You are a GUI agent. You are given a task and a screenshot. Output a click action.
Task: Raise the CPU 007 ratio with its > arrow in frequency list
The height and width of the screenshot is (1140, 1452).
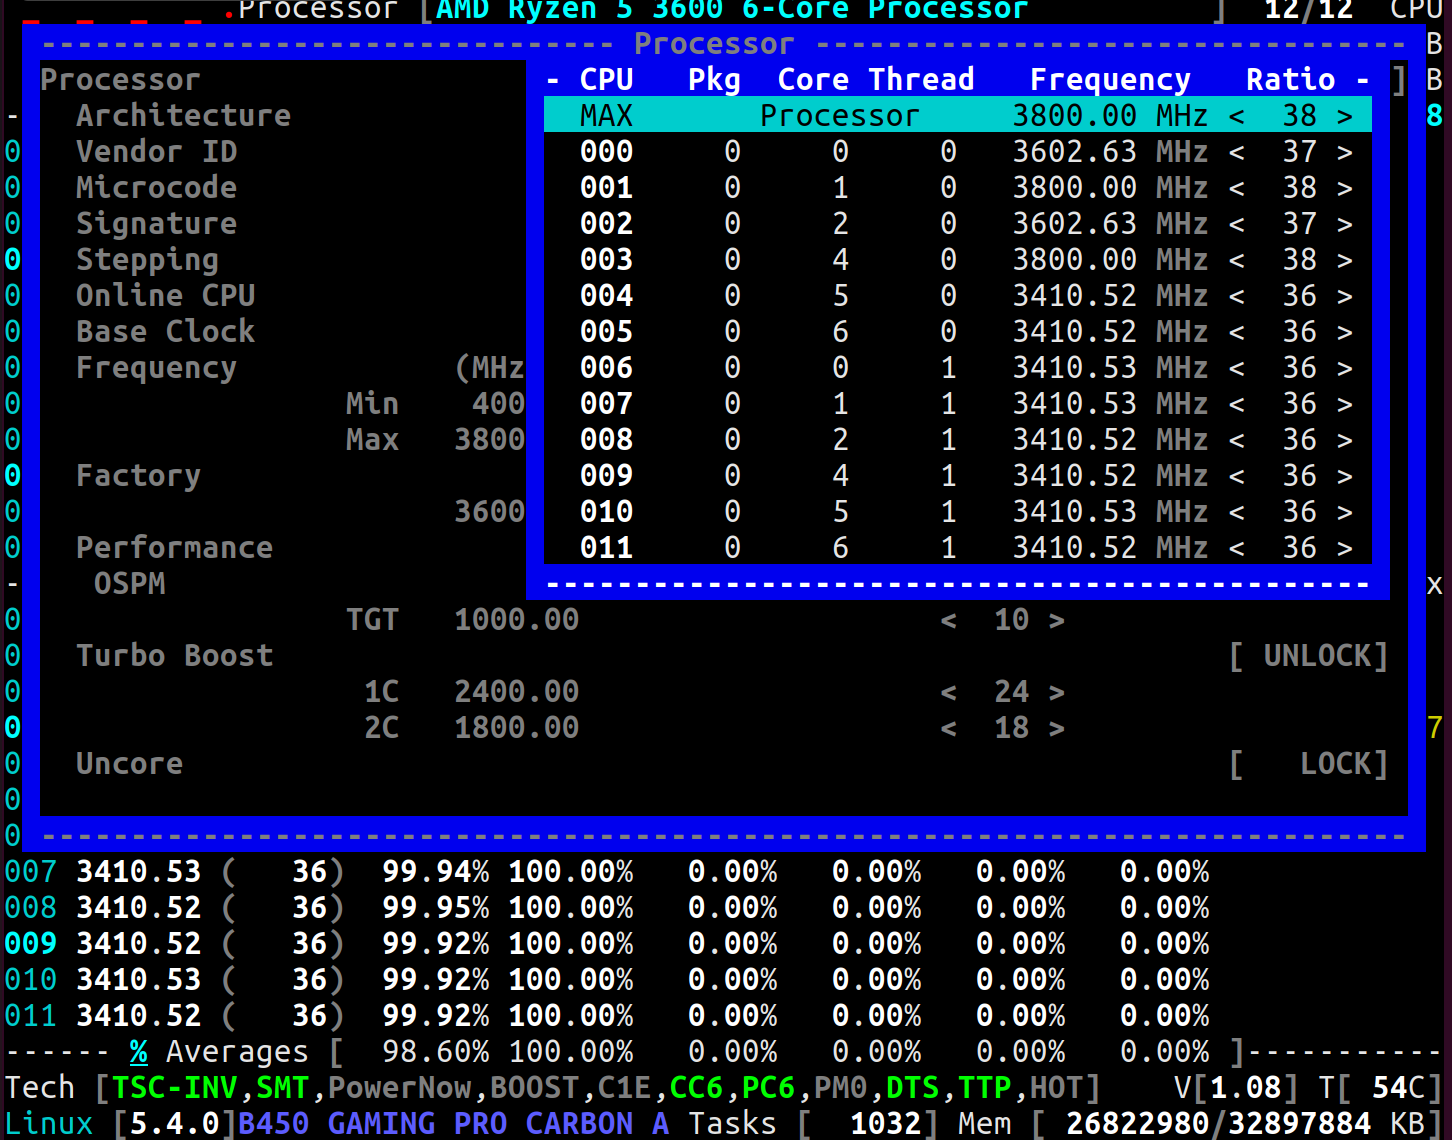tap(1345, 404)
